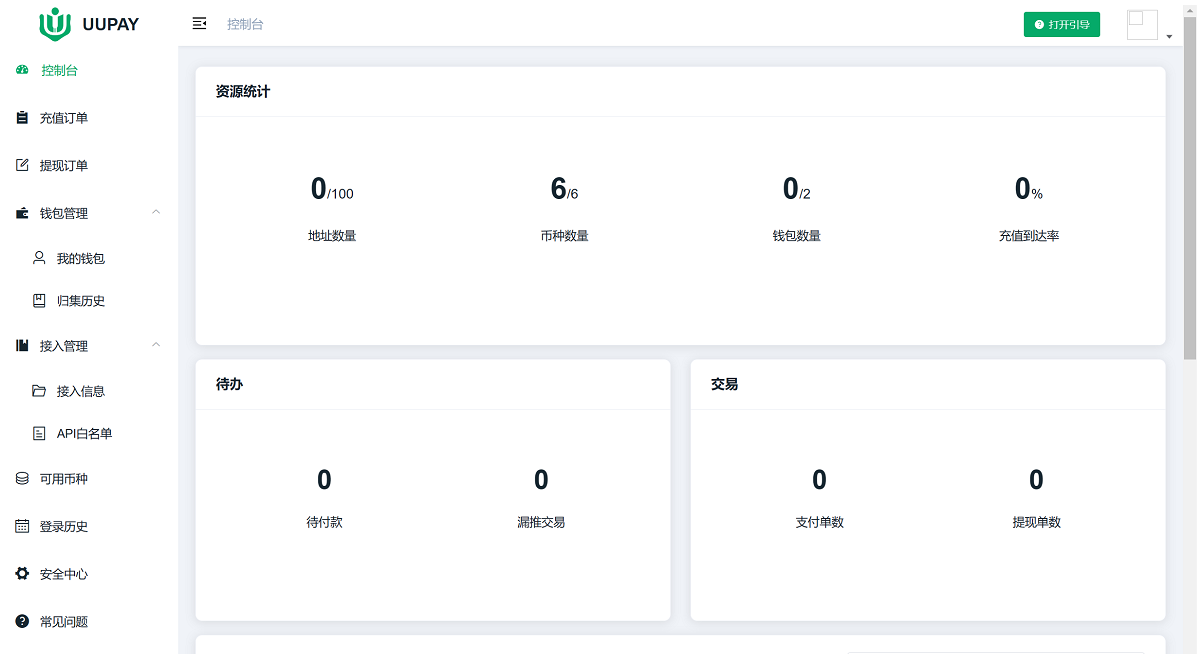Open 充值订单 via its clipboard icon
The width and height of the screenshot is (1197, 654).
pos(22,118)
